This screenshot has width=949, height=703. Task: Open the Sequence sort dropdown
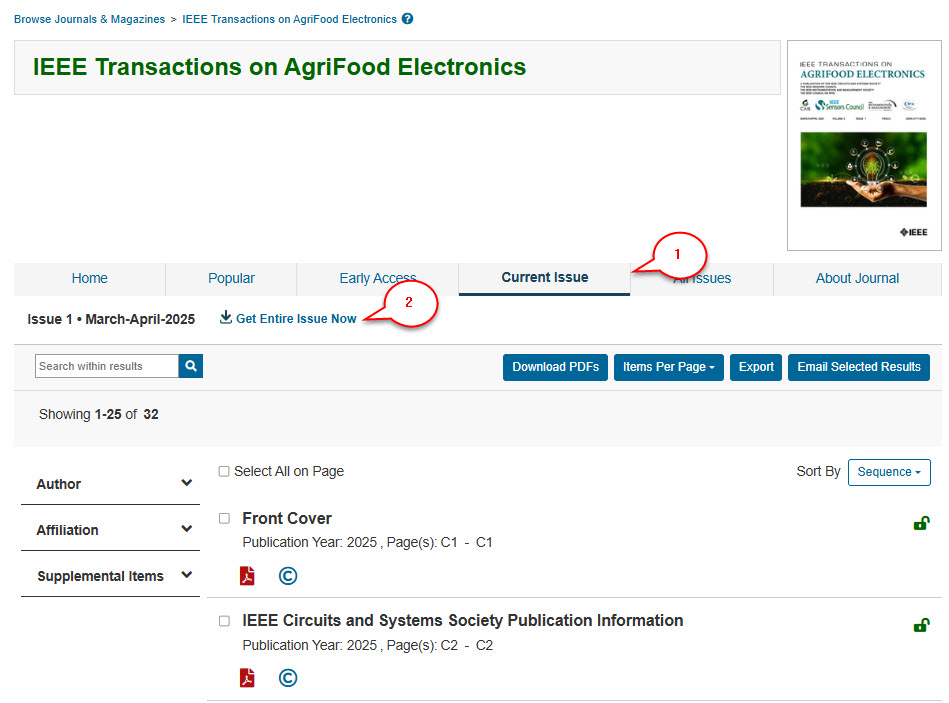pos(888,472)
